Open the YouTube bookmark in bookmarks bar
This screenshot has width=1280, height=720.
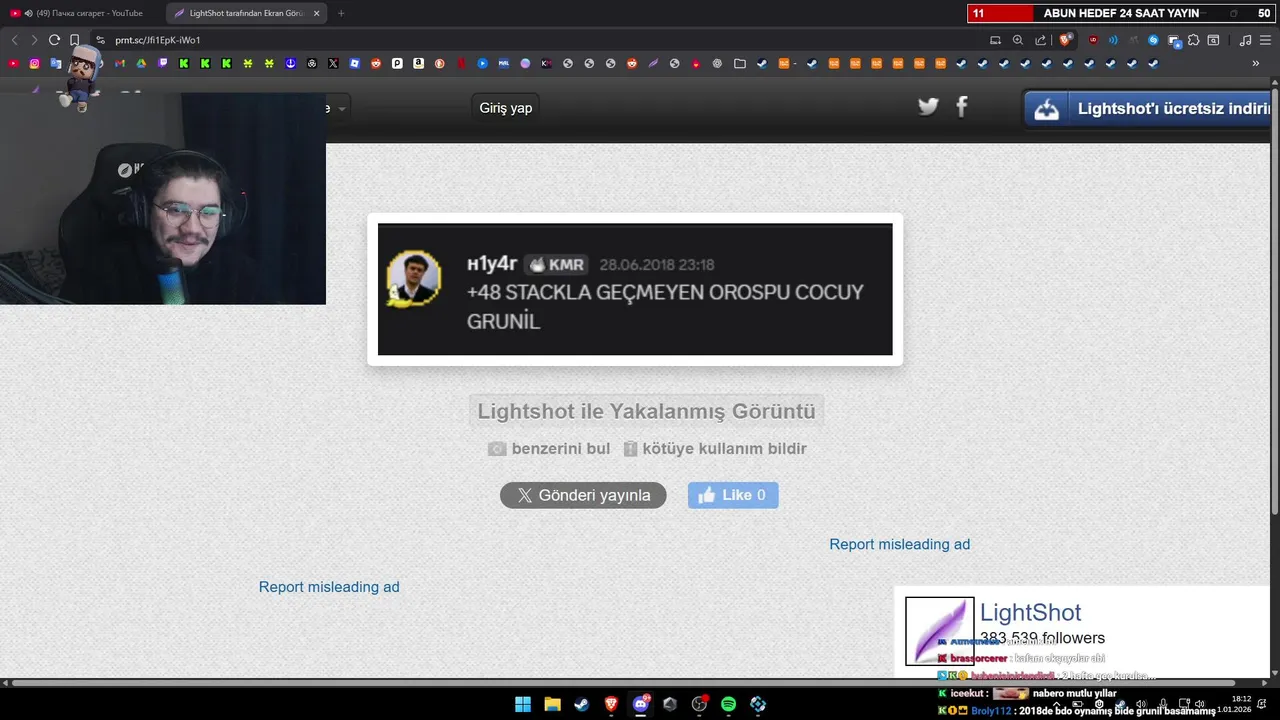(13, 63)
